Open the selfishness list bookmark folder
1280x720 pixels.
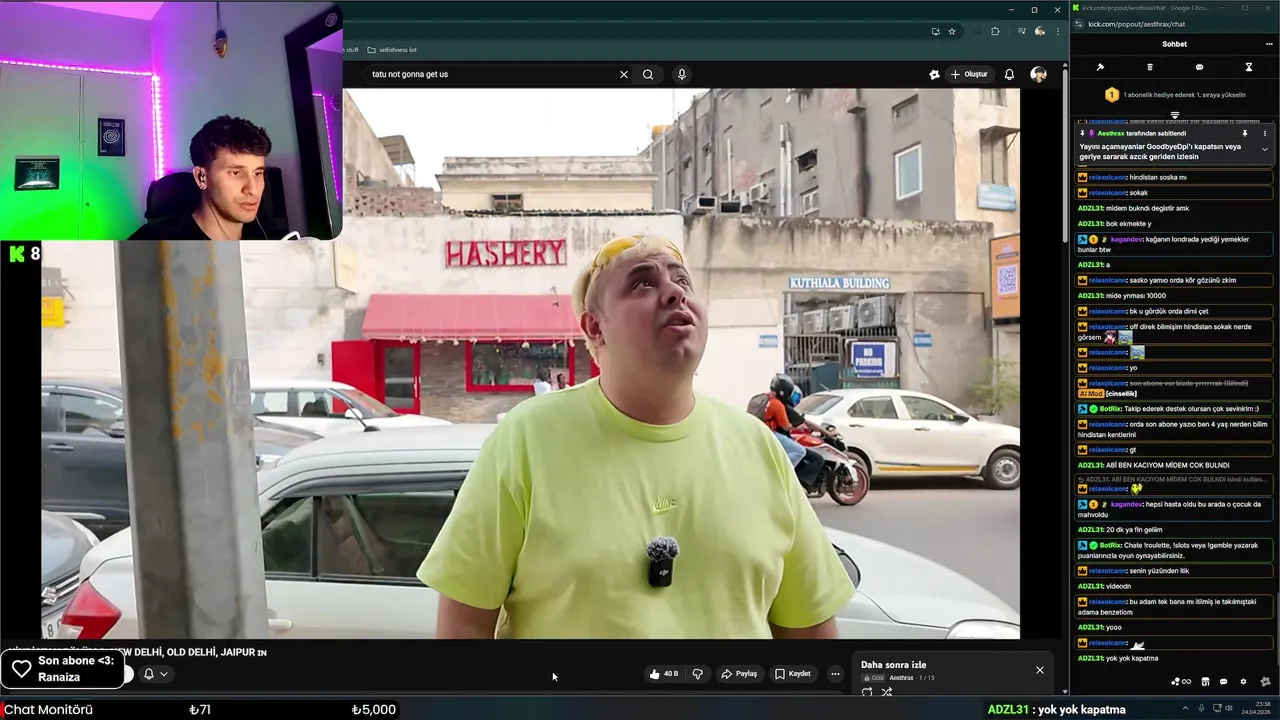pyautogui.click(x=392, y=49)
